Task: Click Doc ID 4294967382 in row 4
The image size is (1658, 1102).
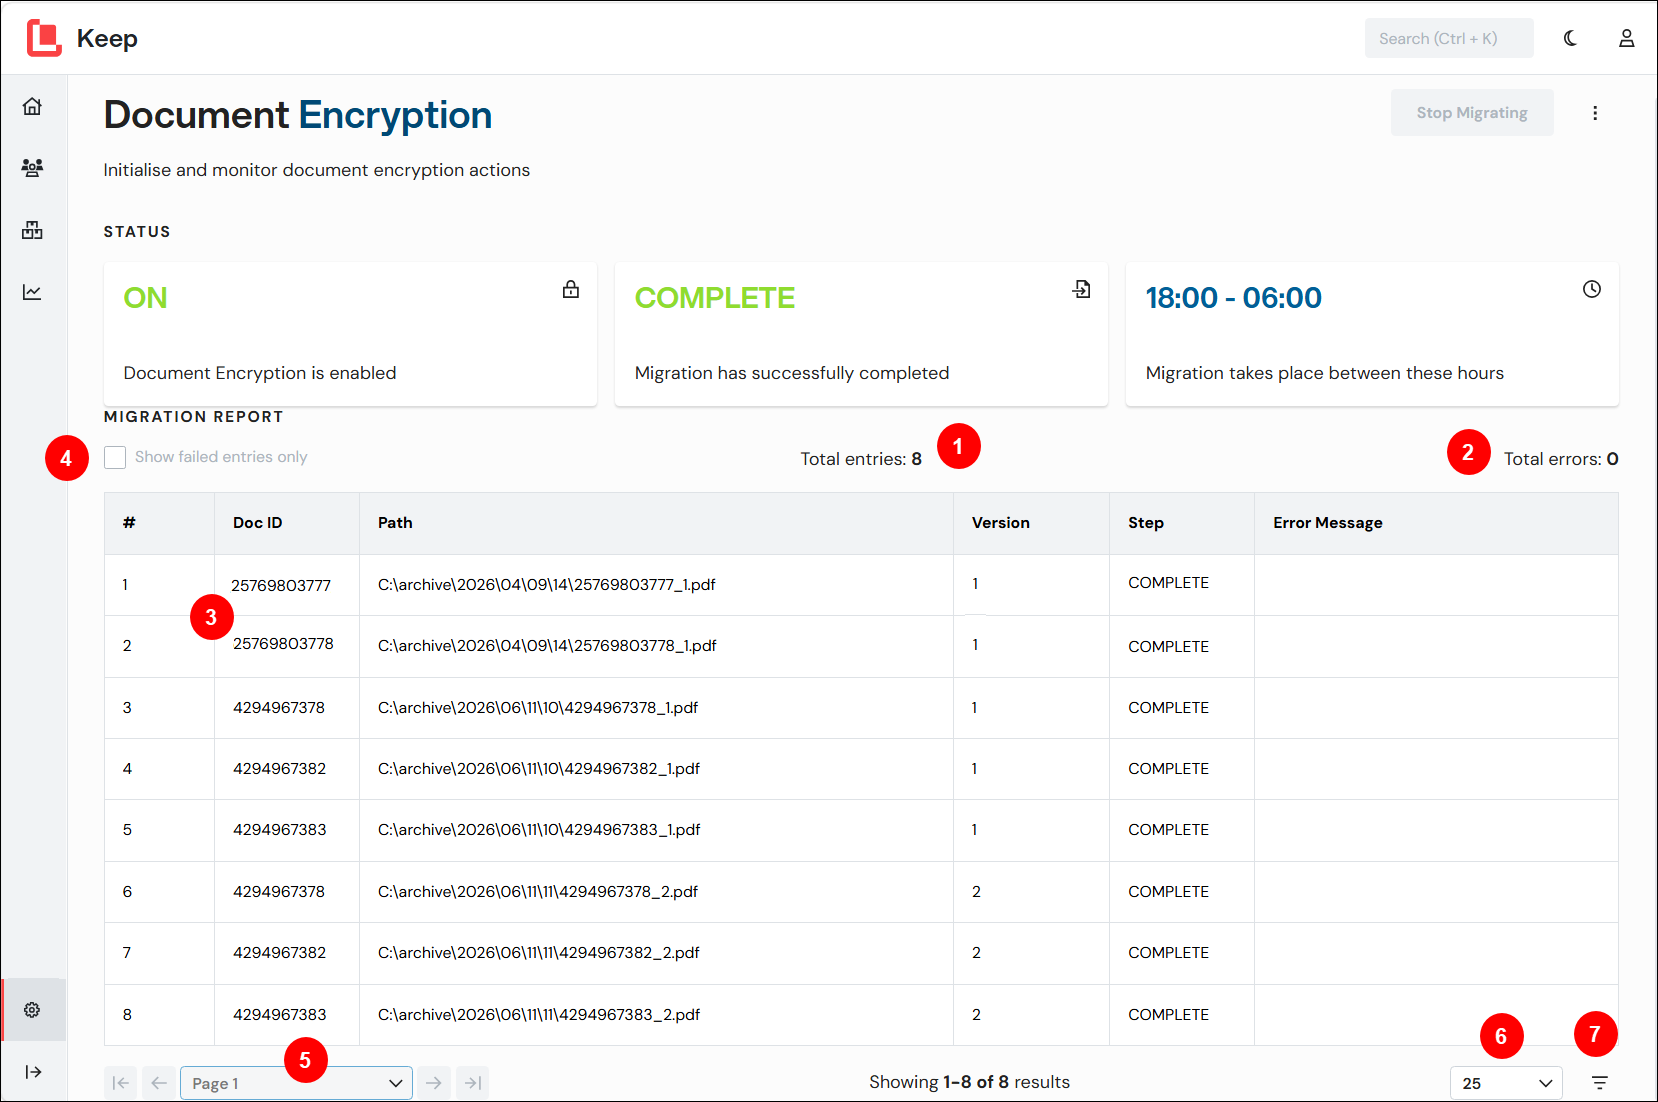Action: coord(280,769)
